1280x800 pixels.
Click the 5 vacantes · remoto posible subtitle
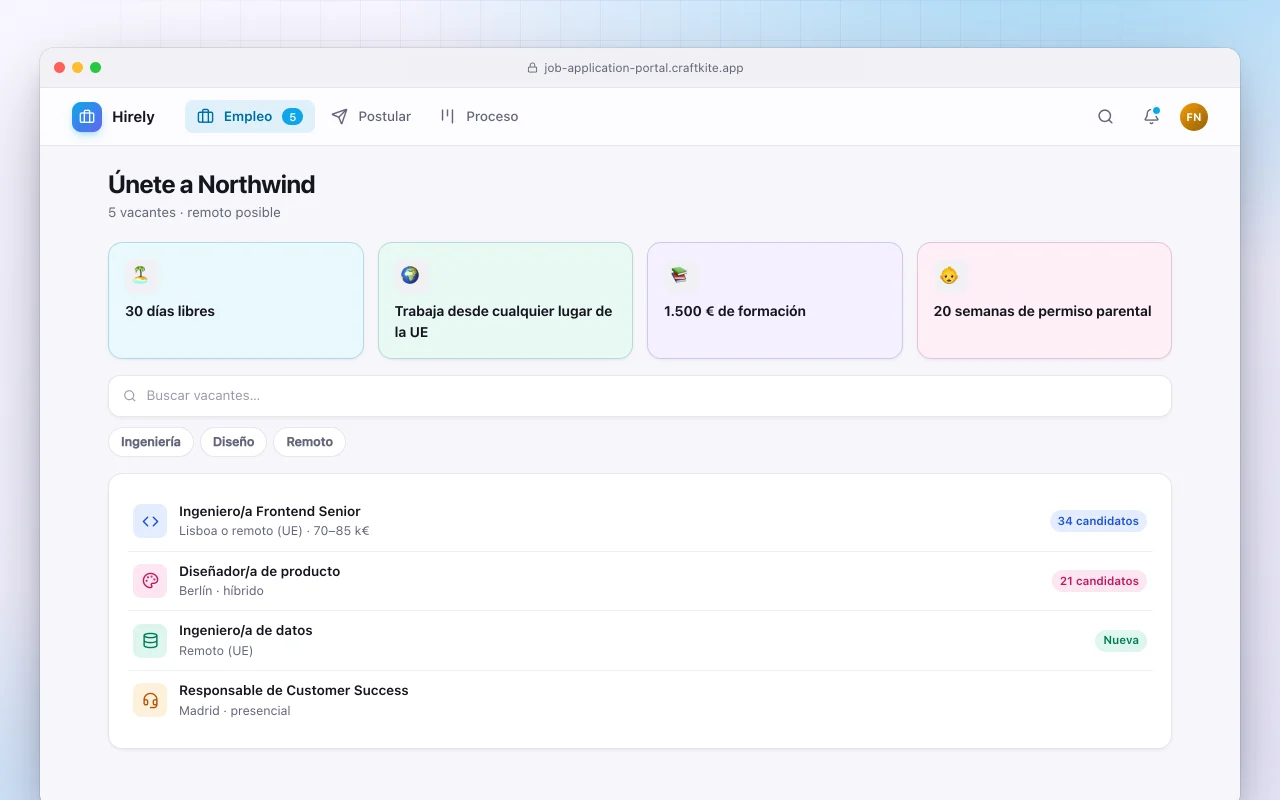pos(194,212)
